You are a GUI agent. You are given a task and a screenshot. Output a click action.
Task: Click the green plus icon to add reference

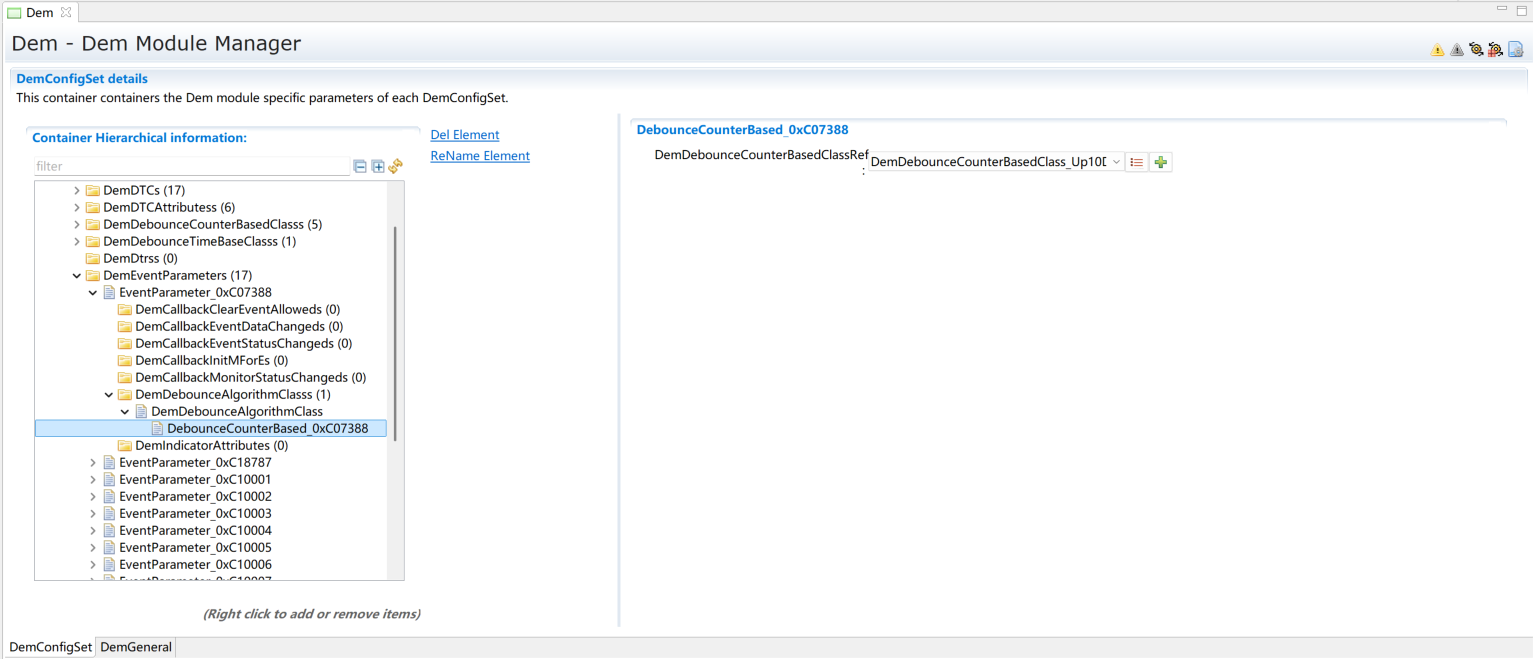click(x=1160, y=162)
